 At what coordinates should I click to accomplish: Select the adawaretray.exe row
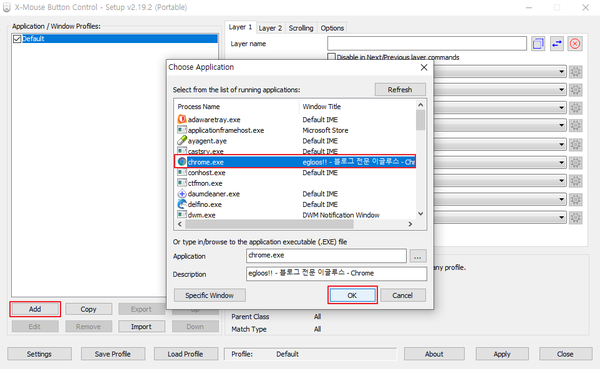(x=296, y=119)
